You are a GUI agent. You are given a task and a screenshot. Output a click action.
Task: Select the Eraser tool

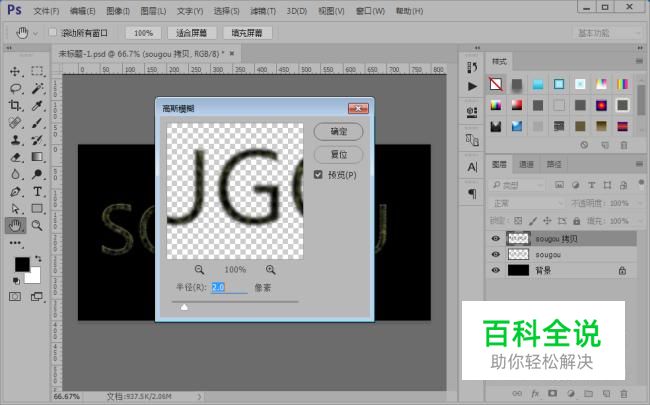(x=15, y=157)
